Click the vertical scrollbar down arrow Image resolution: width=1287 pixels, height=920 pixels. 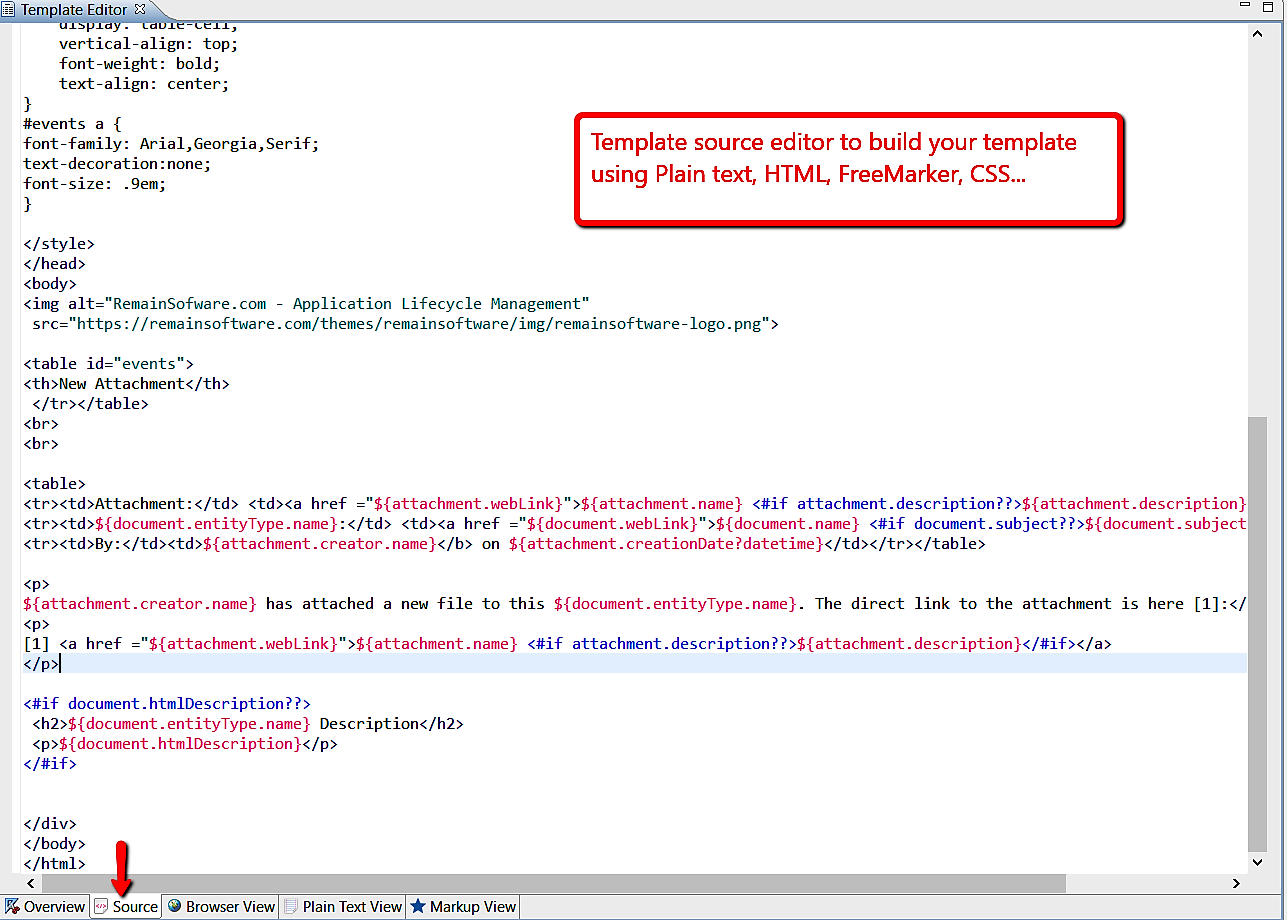tap(1258, 862)
